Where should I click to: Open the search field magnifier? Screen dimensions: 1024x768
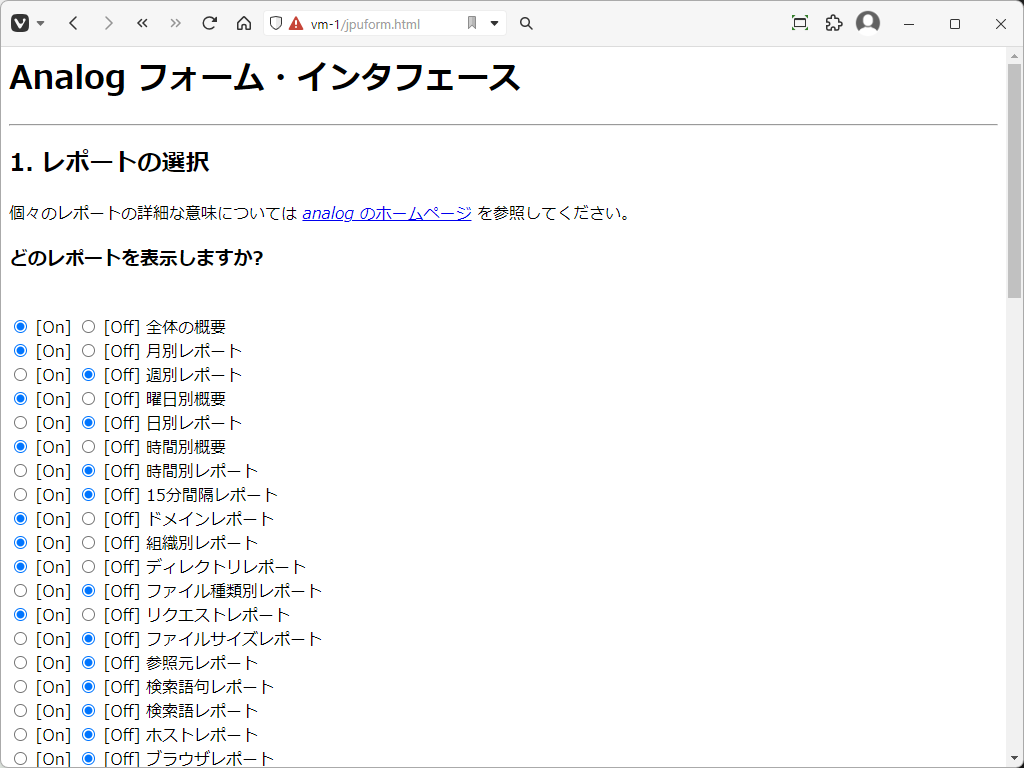(x=526, y=24)
